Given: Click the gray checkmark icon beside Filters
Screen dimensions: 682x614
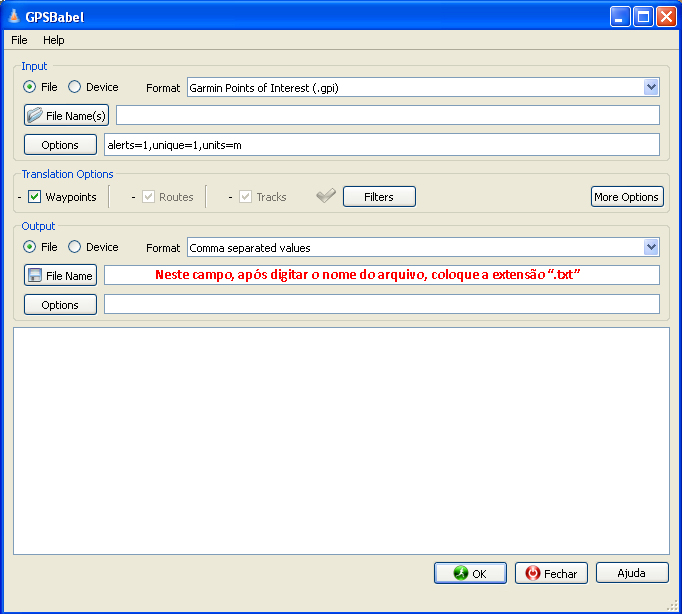Looking at the screenshot, I should tap(326, 196).
